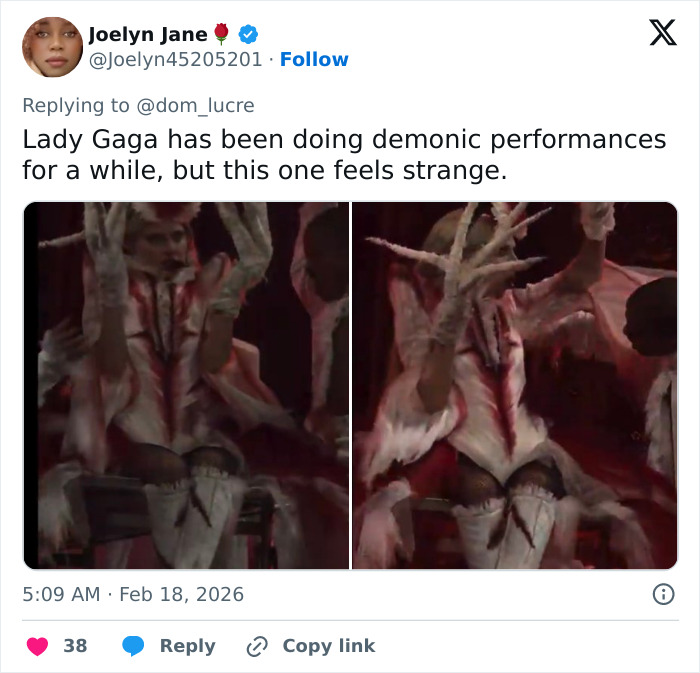Screen dimensions: 700x673
Task: Click the rose emoji beside the name
Action: [x=222, y=34]
